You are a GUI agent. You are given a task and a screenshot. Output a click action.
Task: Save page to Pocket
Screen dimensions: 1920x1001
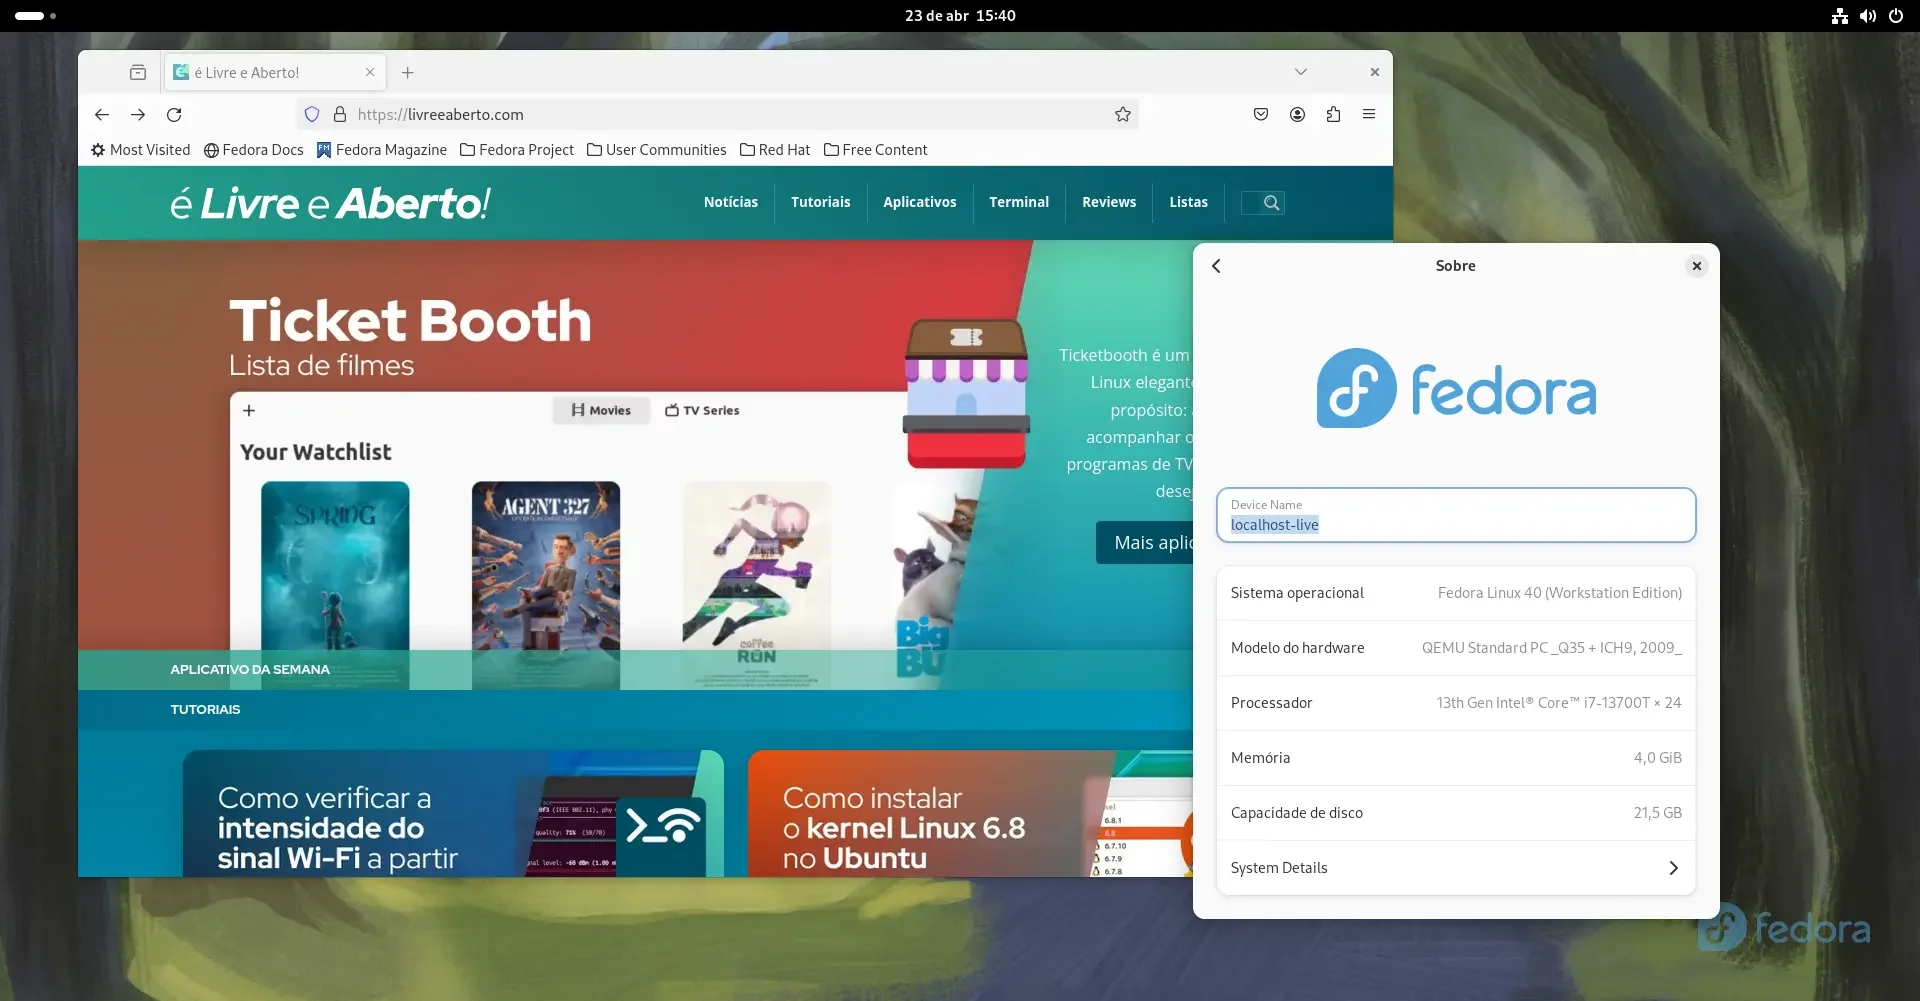(1261, 114)
